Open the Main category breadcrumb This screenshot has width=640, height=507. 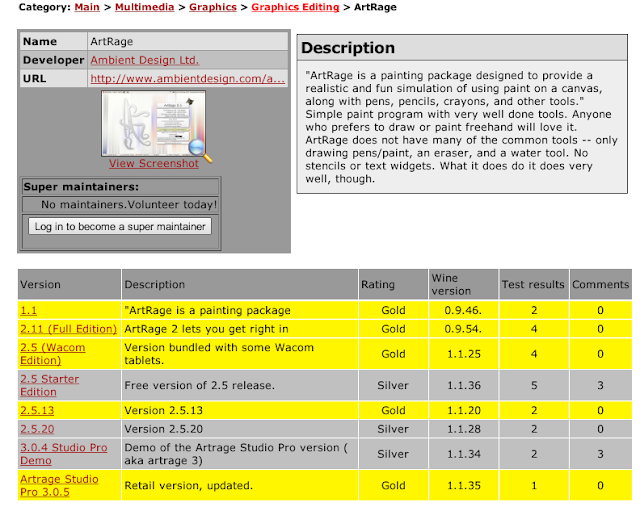click(x=87, y=7)
